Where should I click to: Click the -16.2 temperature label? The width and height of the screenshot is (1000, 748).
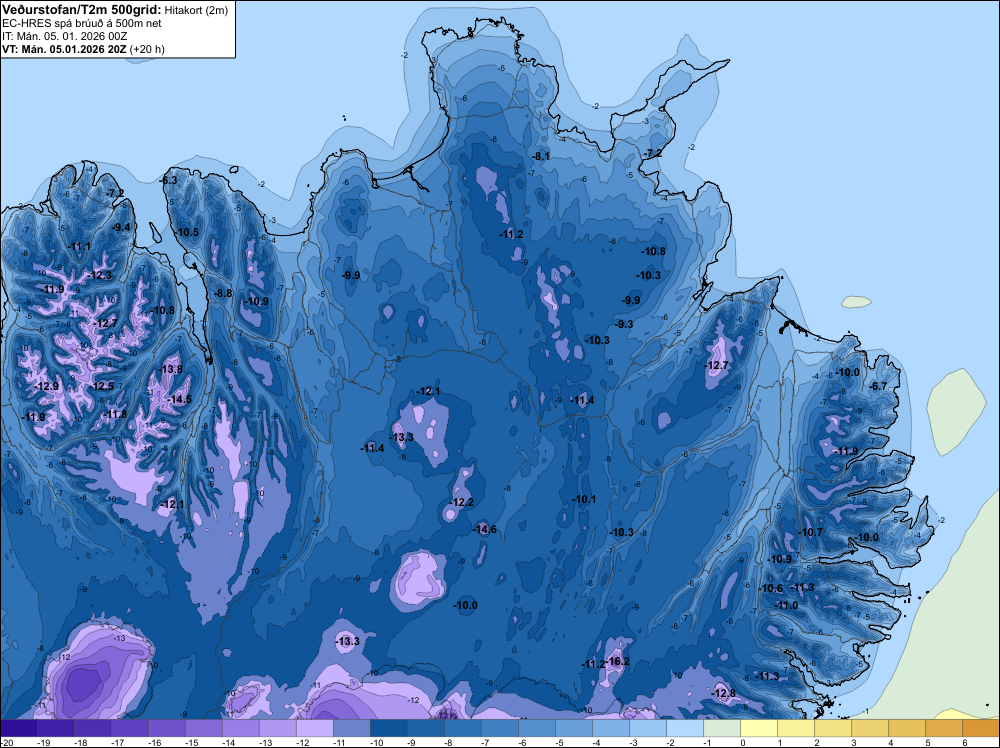[618, 661]
